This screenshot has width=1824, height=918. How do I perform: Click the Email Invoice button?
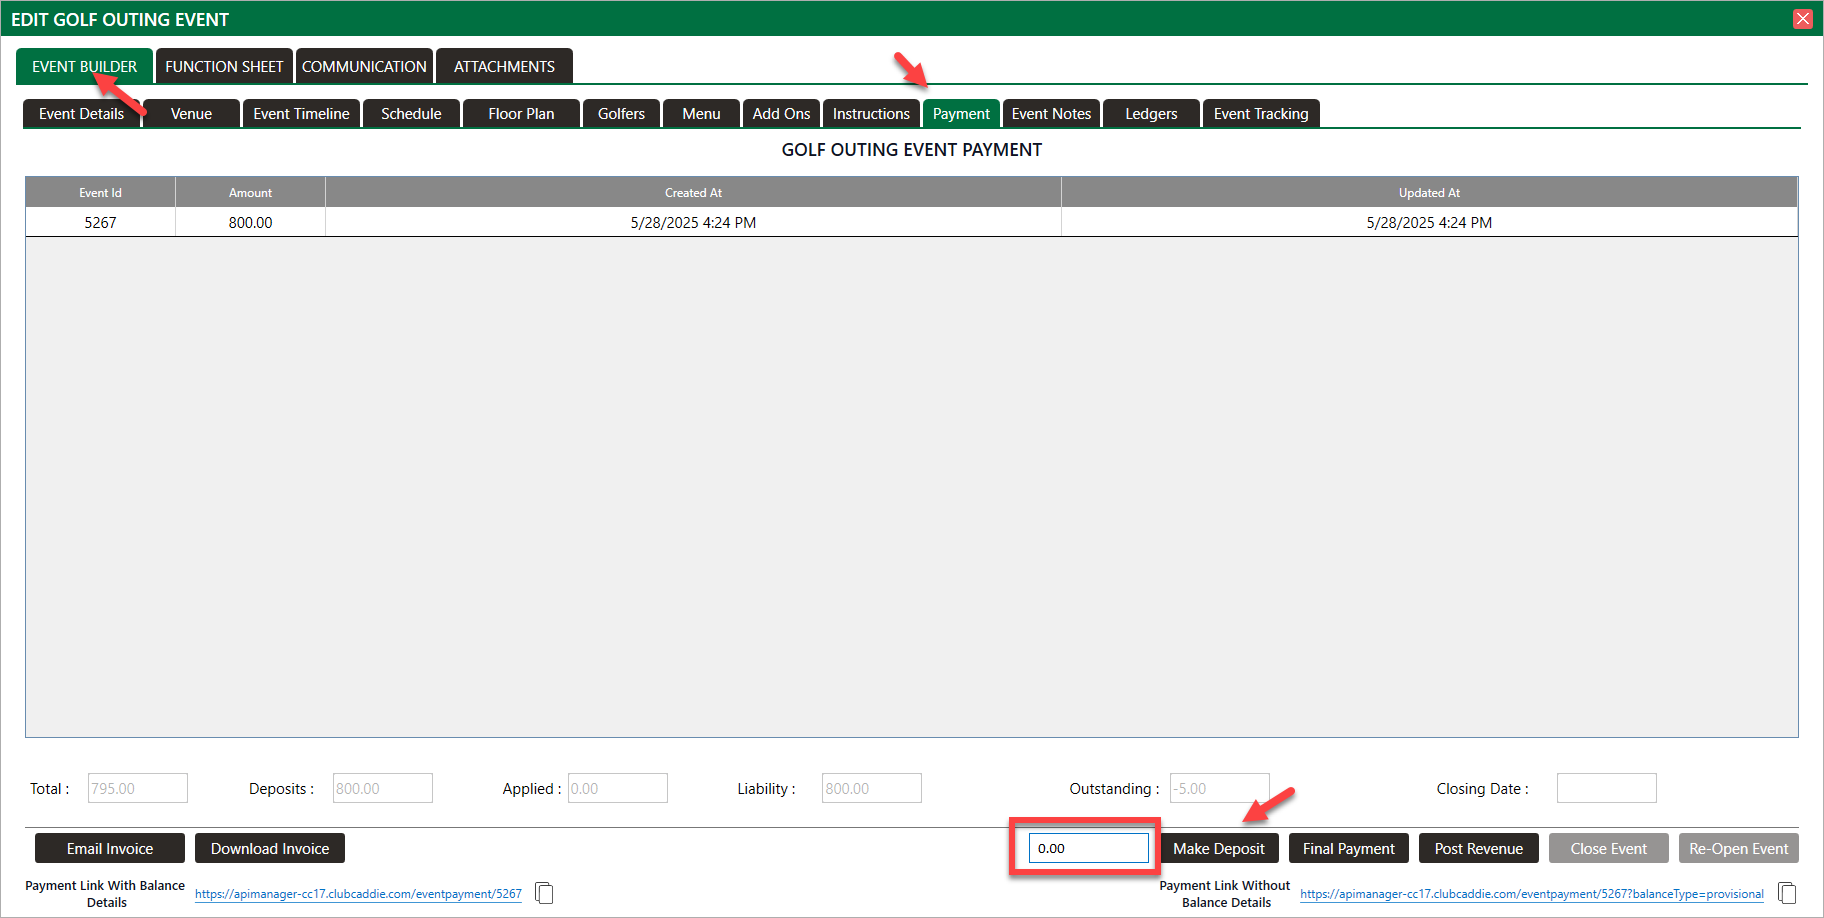click(110, 849)
